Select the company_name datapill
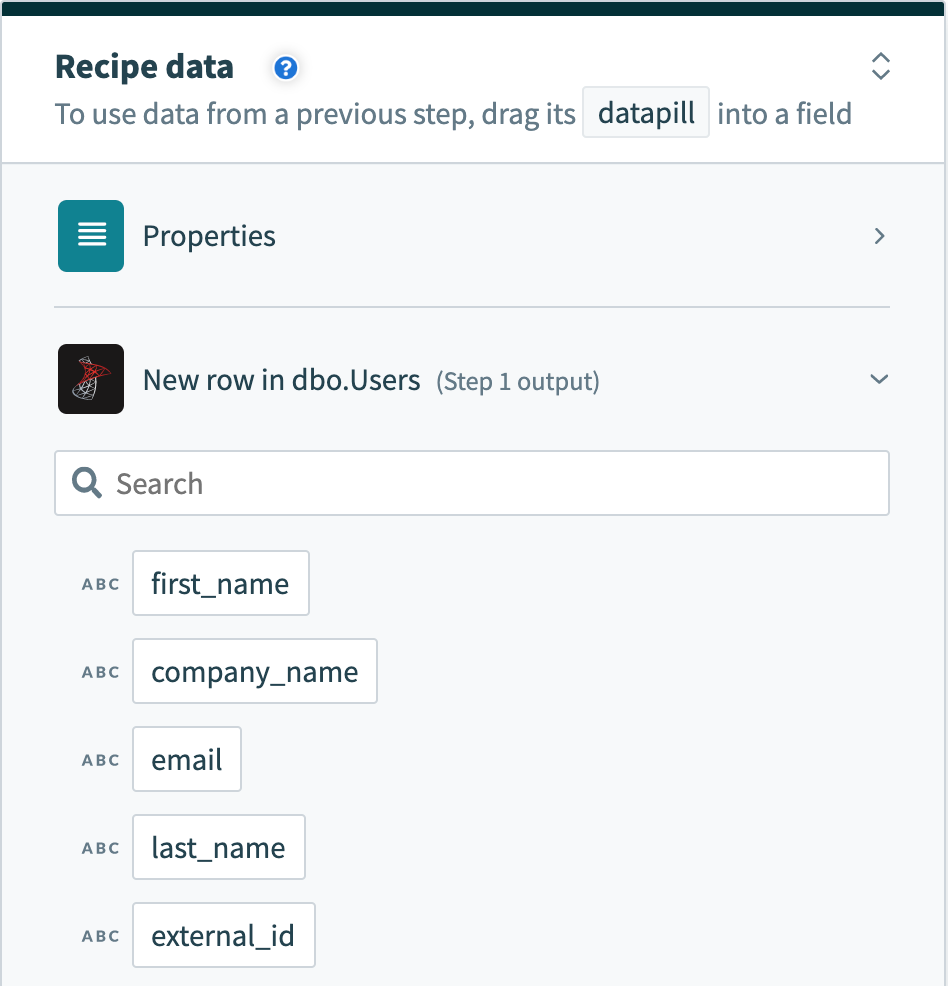This screenshot has width=948, height=986. (254, 672)
